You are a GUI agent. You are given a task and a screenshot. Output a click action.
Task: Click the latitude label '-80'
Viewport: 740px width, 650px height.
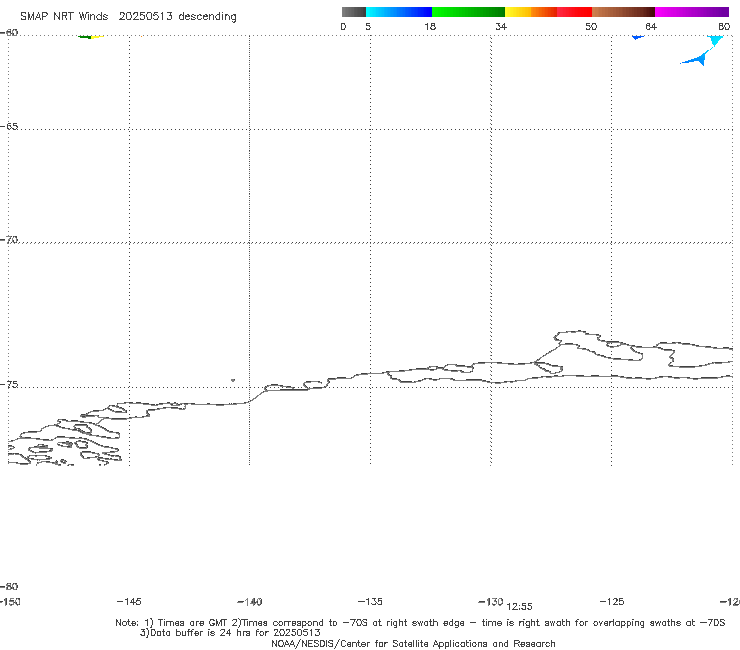[9, 587]
